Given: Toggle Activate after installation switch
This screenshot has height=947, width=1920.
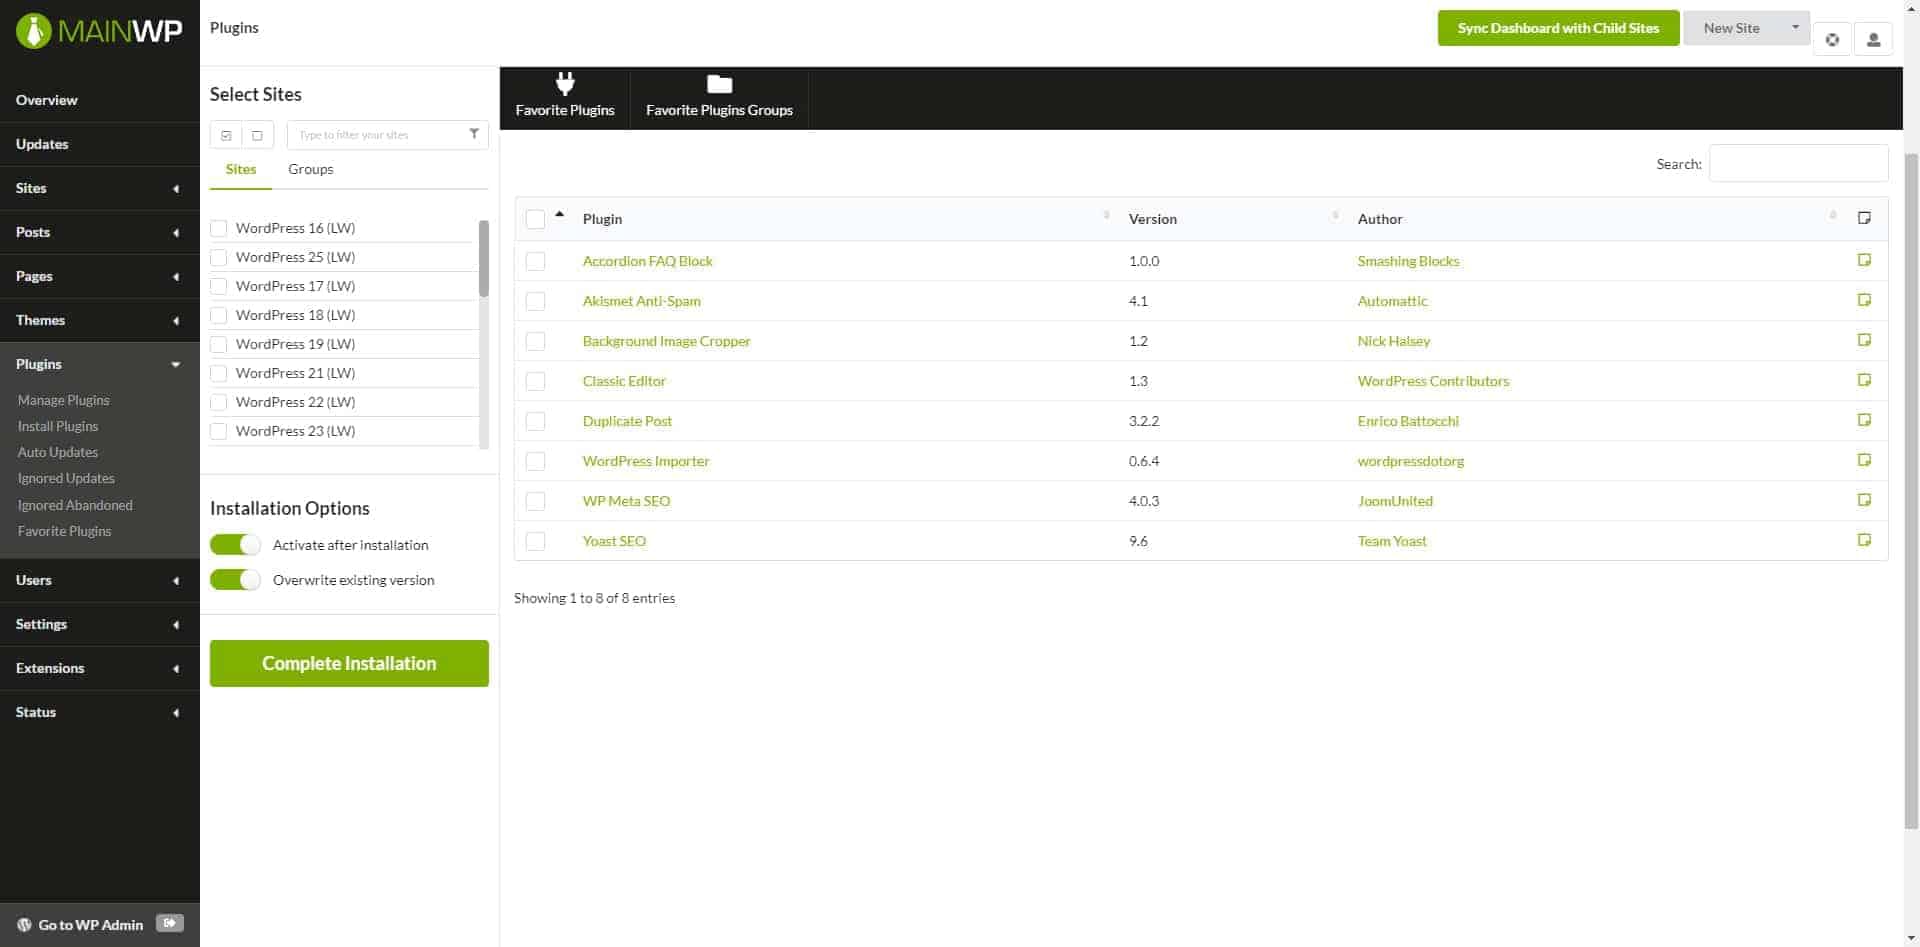Looking at the screenshot, I should (235, 545).
